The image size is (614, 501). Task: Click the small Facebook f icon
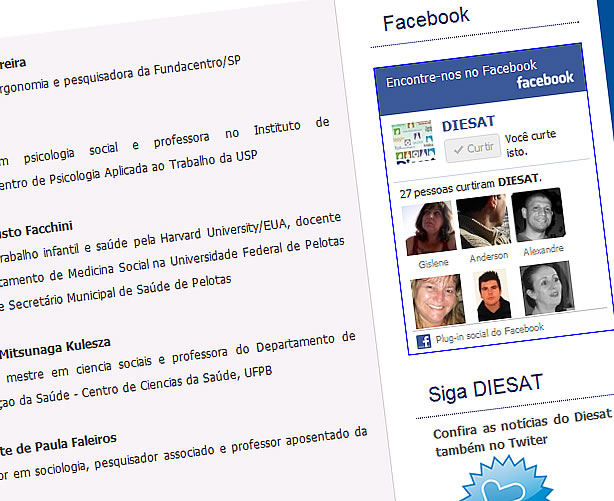coord(424,341)
